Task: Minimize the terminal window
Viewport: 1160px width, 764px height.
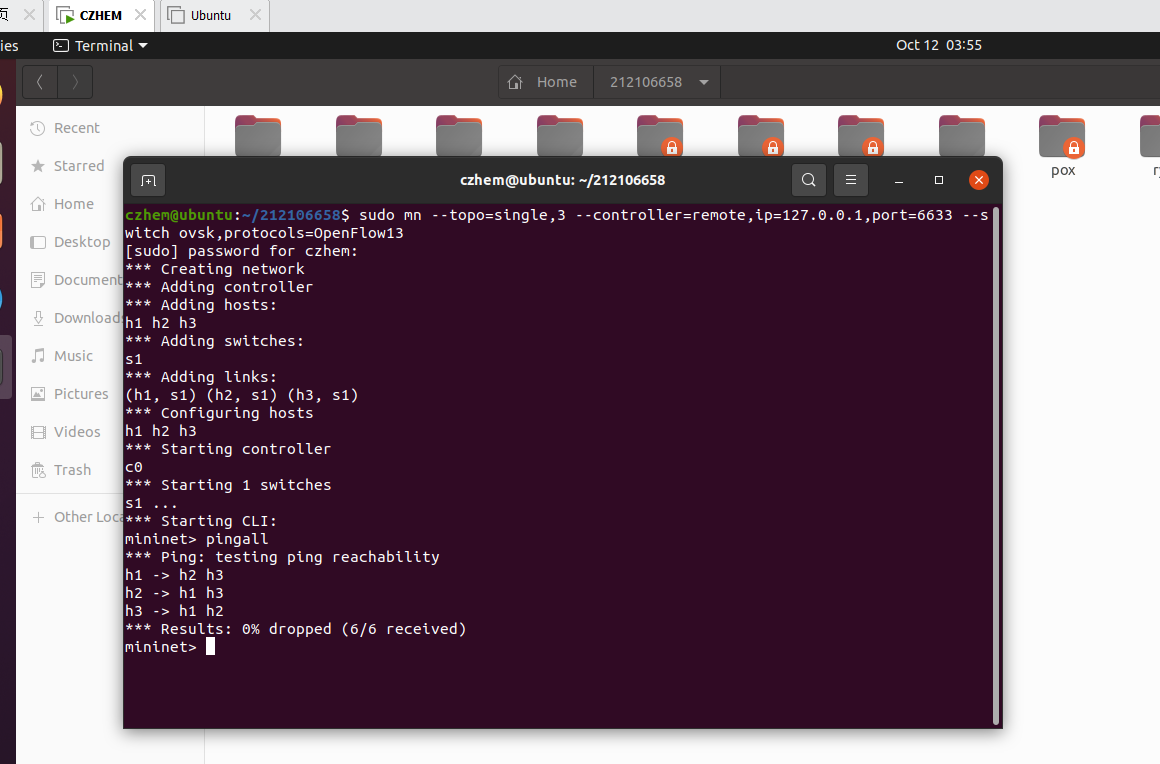Action: point(899,180)
